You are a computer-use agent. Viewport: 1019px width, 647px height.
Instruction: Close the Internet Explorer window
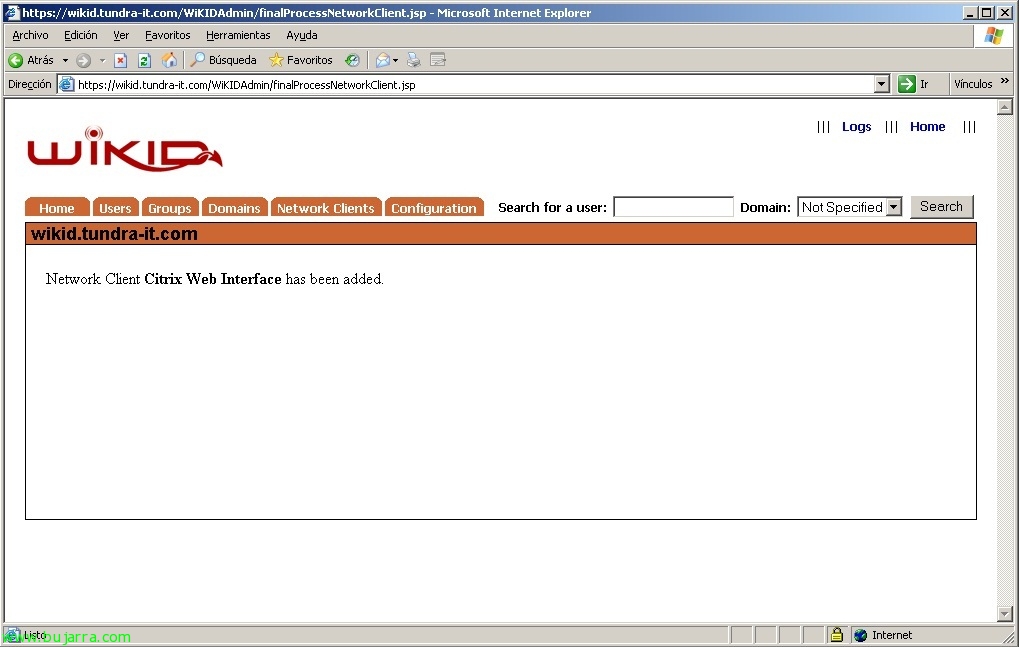click(x=1004, y=12)
